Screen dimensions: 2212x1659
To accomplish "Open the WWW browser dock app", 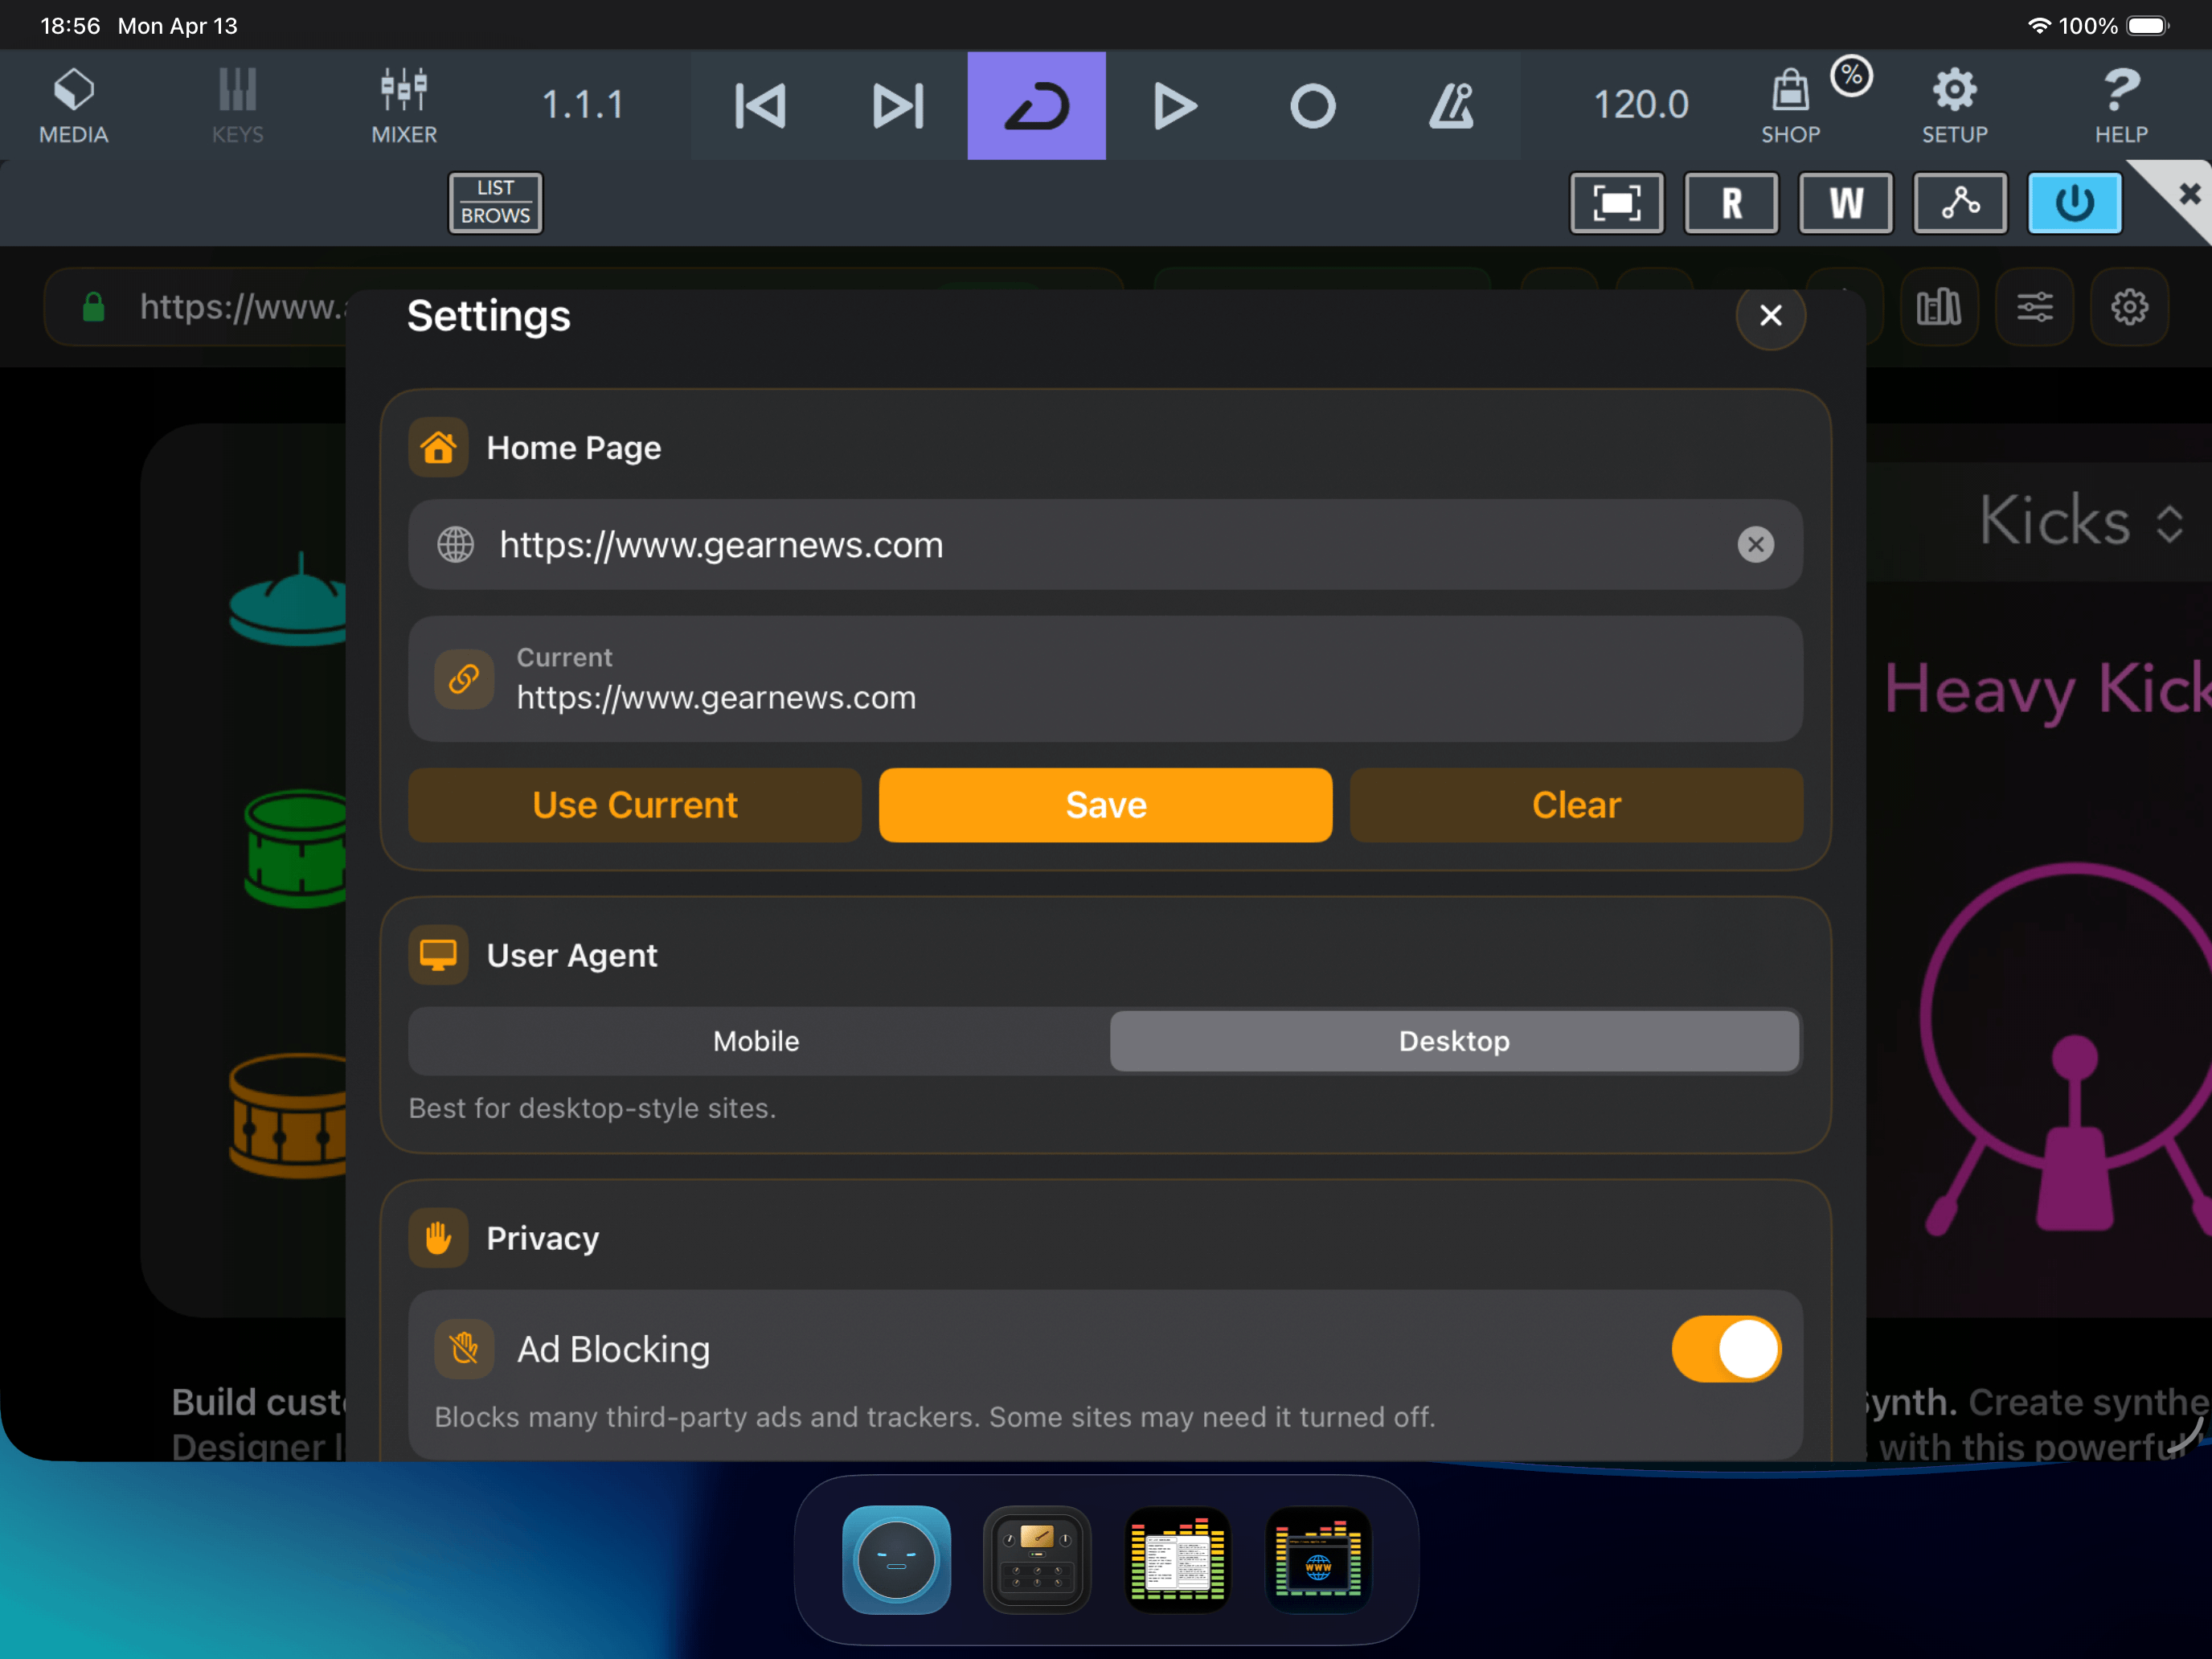I will (1318, 1560).
